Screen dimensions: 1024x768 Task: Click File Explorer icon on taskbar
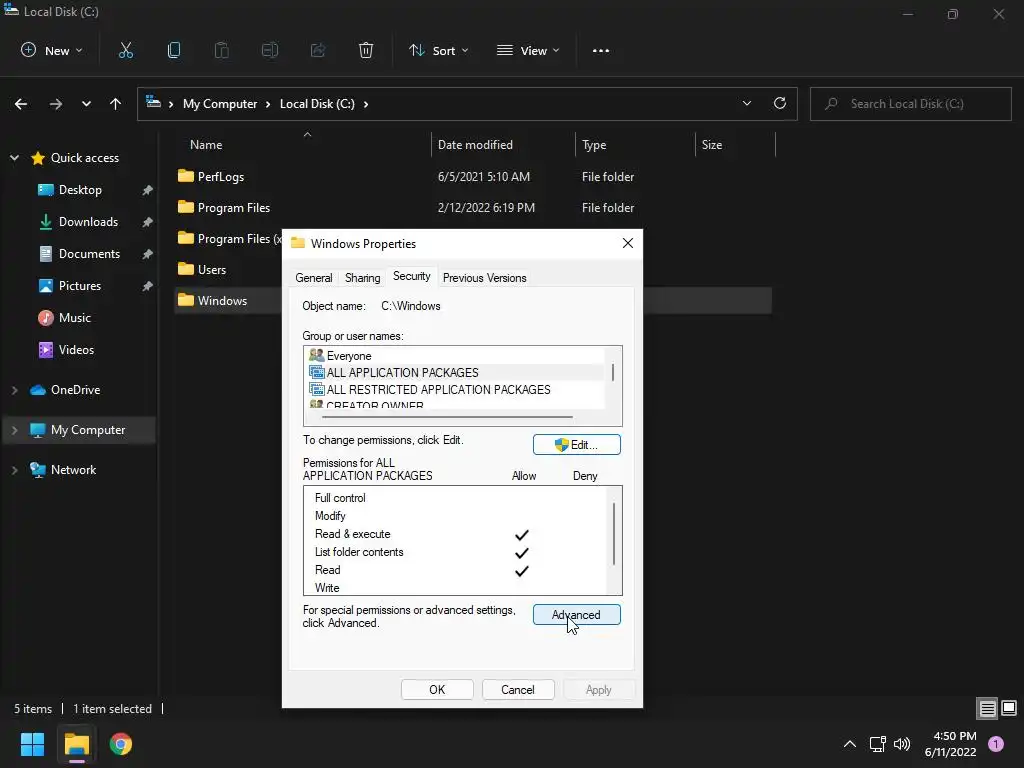coord(76,744)
